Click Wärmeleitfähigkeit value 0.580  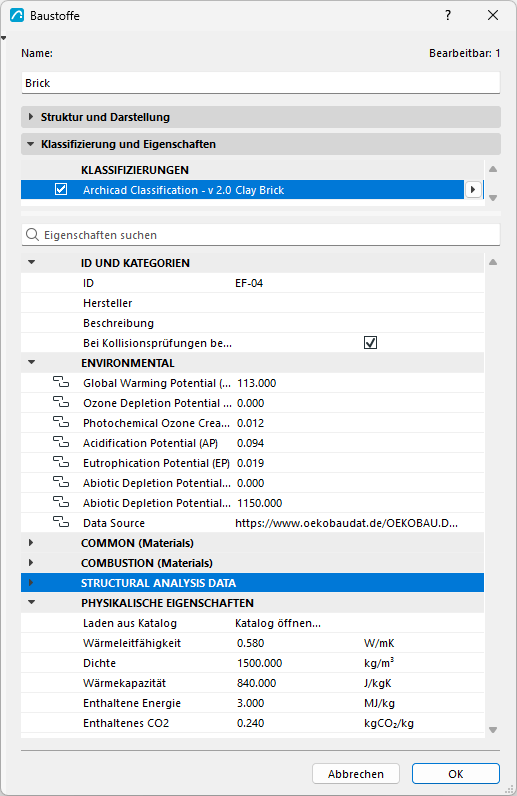(250, 643)
